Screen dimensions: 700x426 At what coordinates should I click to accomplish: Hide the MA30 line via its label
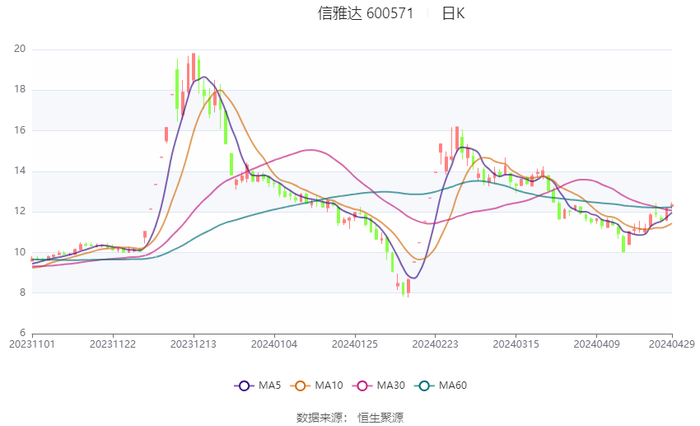click(391, 385)
